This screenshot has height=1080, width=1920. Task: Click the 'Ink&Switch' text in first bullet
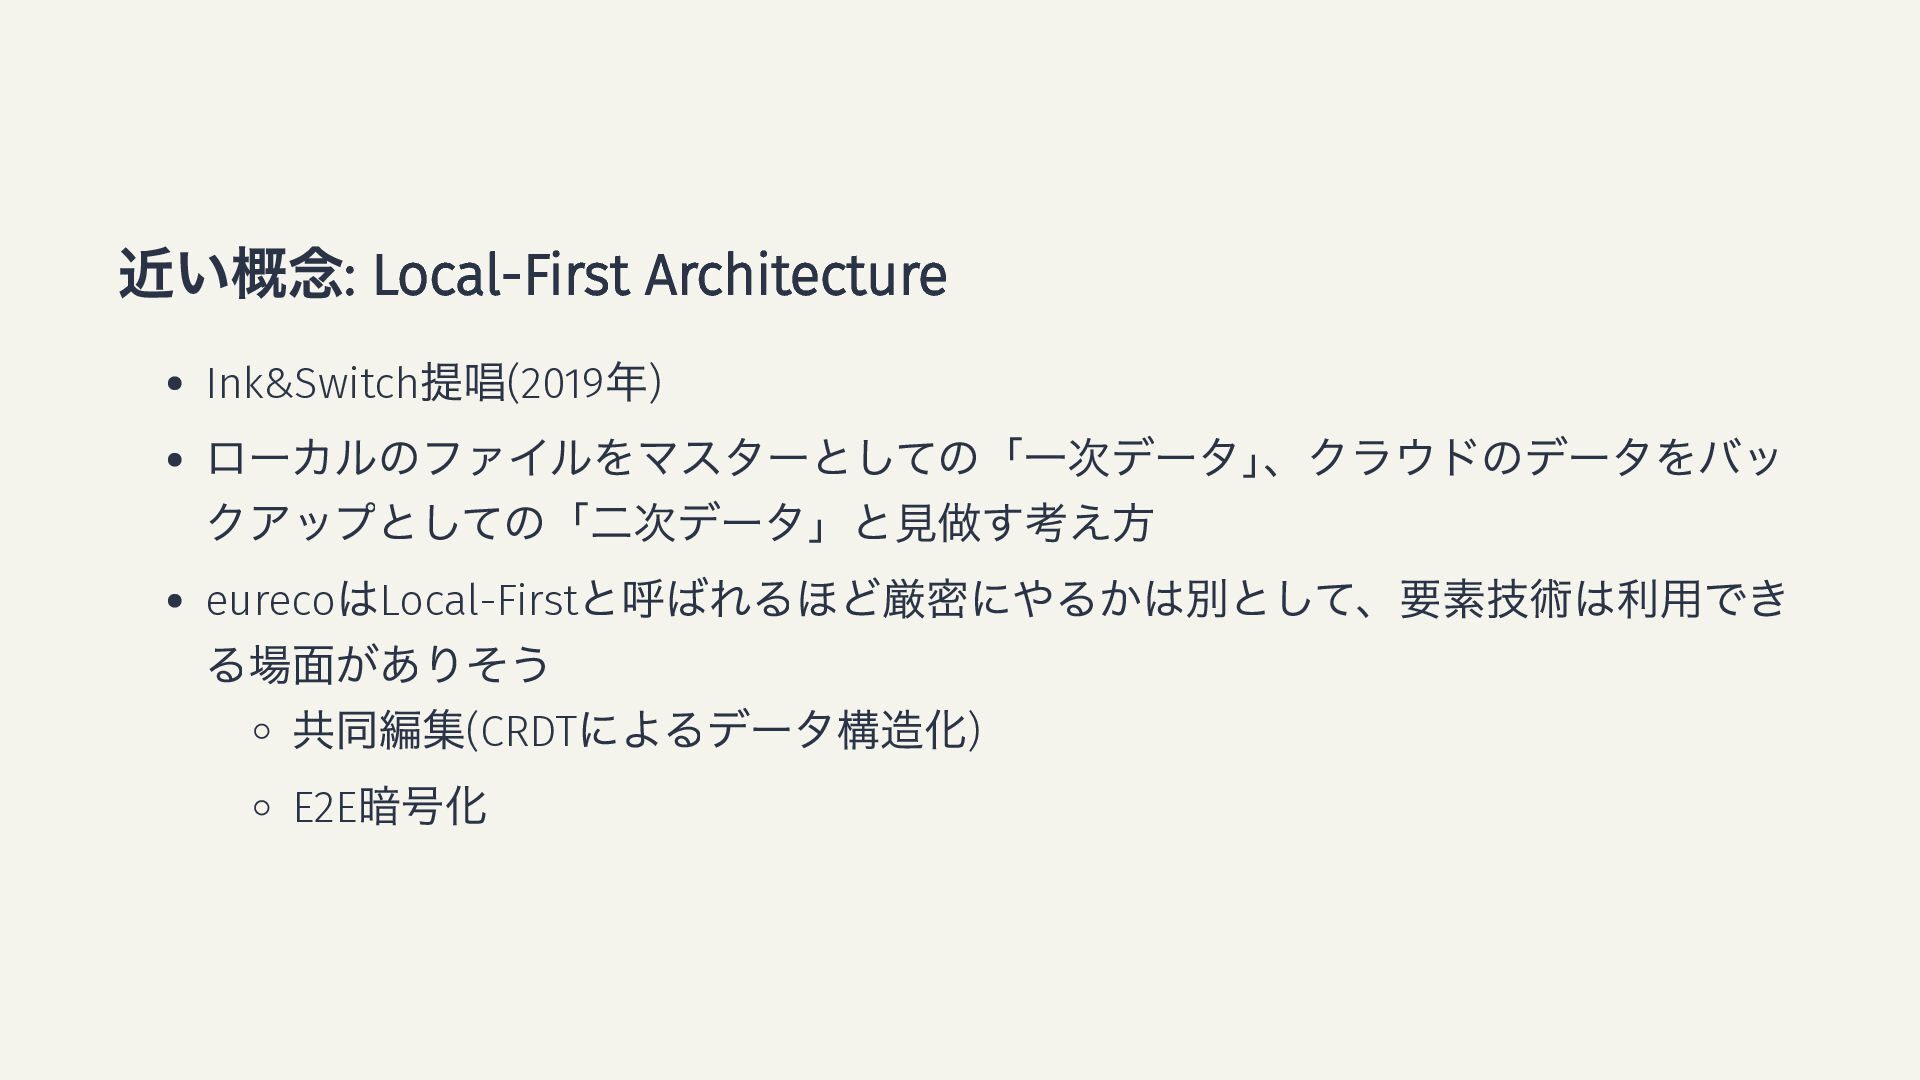tap(311, 383)
